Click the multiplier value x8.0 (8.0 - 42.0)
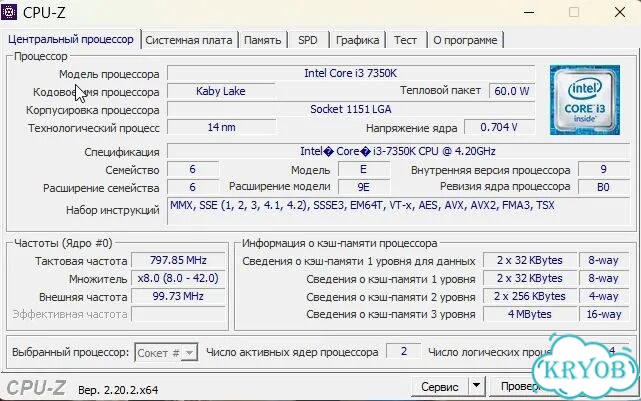This screenshot has width=641, height=401. [178, 278]
